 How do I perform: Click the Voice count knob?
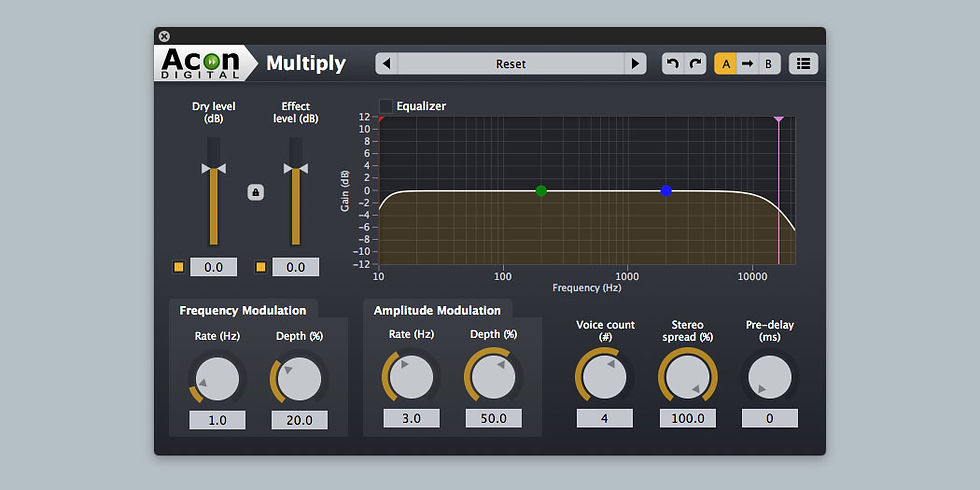point(604,377)
